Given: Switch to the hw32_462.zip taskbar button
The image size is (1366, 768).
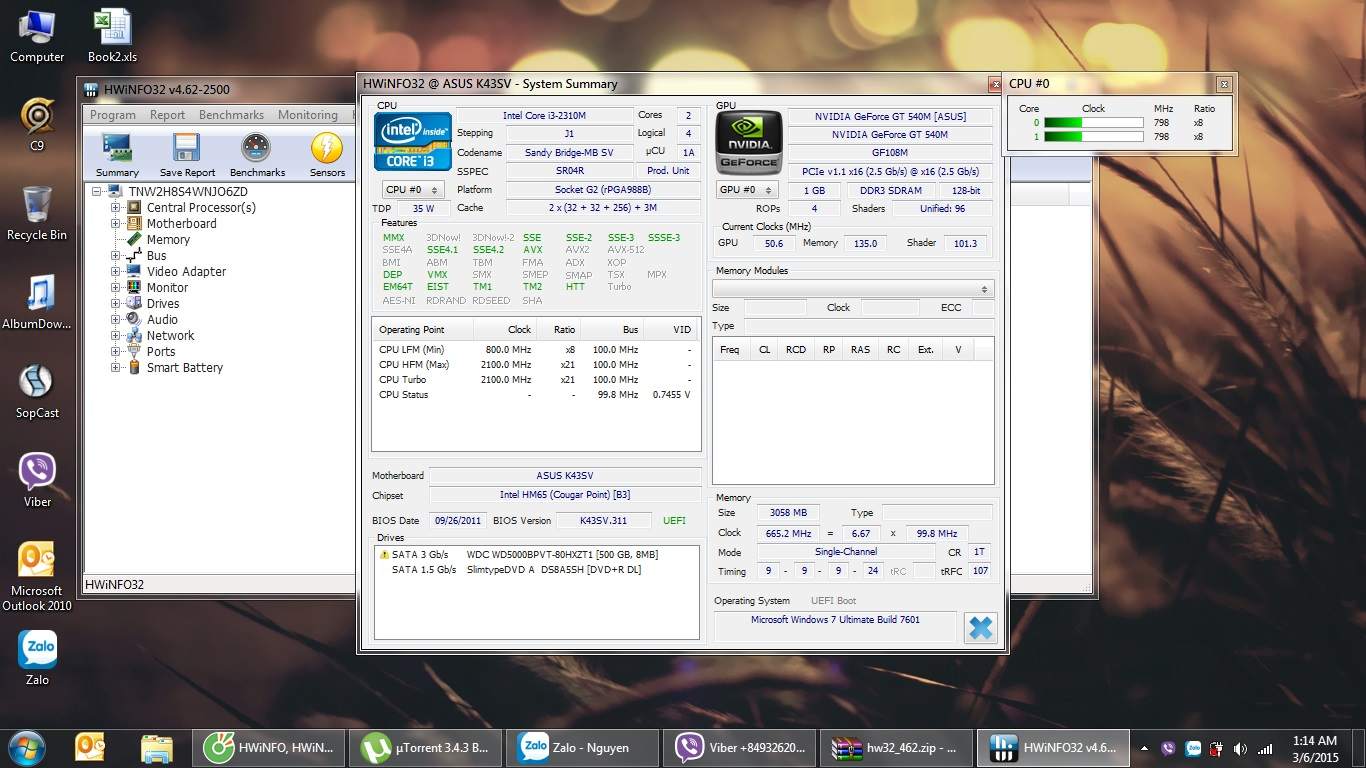Looking at the screenshot, I should click(896, 748).
